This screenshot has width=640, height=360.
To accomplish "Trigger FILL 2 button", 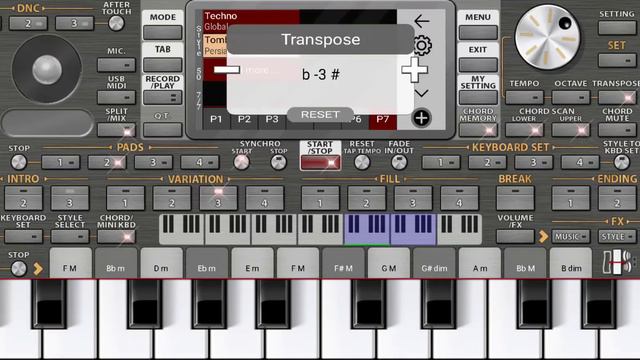I will coord(367,198).
